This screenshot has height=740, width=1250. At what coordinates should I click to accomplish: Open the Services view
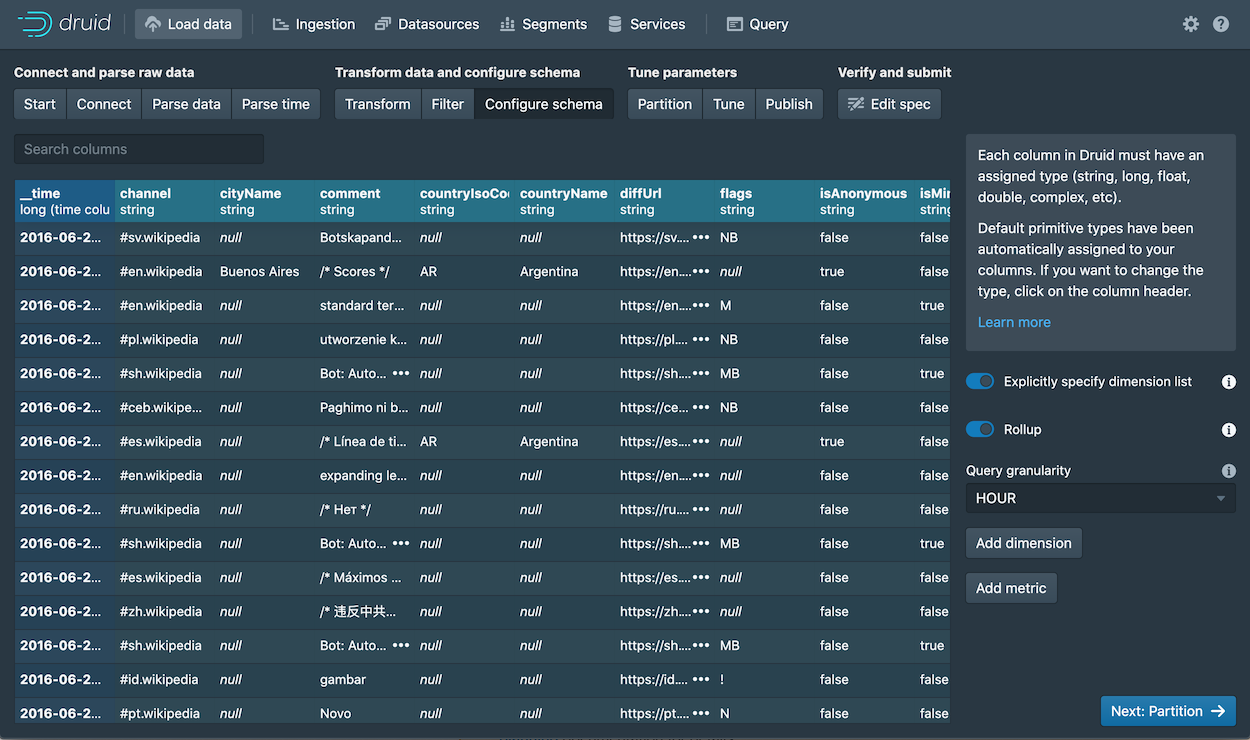point(646,24)
